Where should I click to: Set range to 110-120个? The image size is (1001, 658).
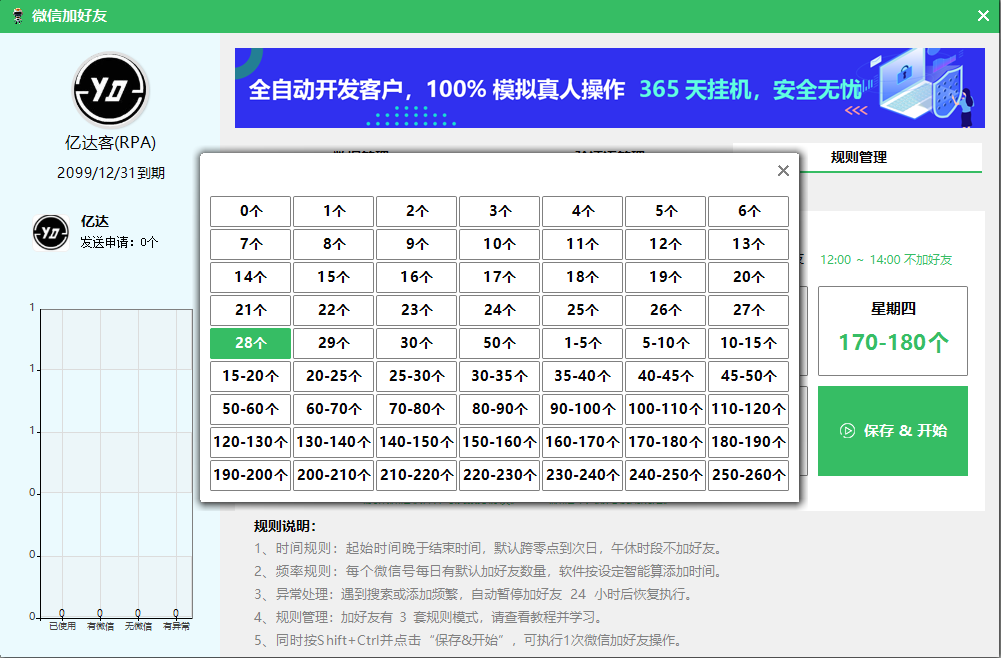tap(748, 409)
